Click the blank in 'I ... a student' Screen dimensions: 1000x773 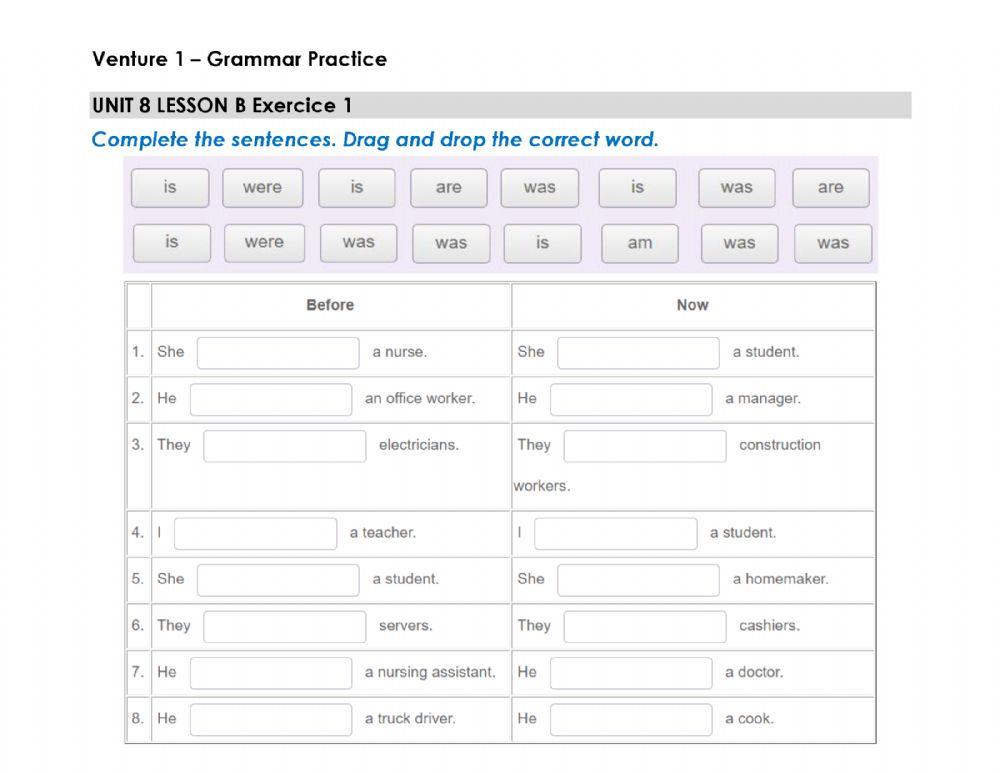[x=615, y=533]
